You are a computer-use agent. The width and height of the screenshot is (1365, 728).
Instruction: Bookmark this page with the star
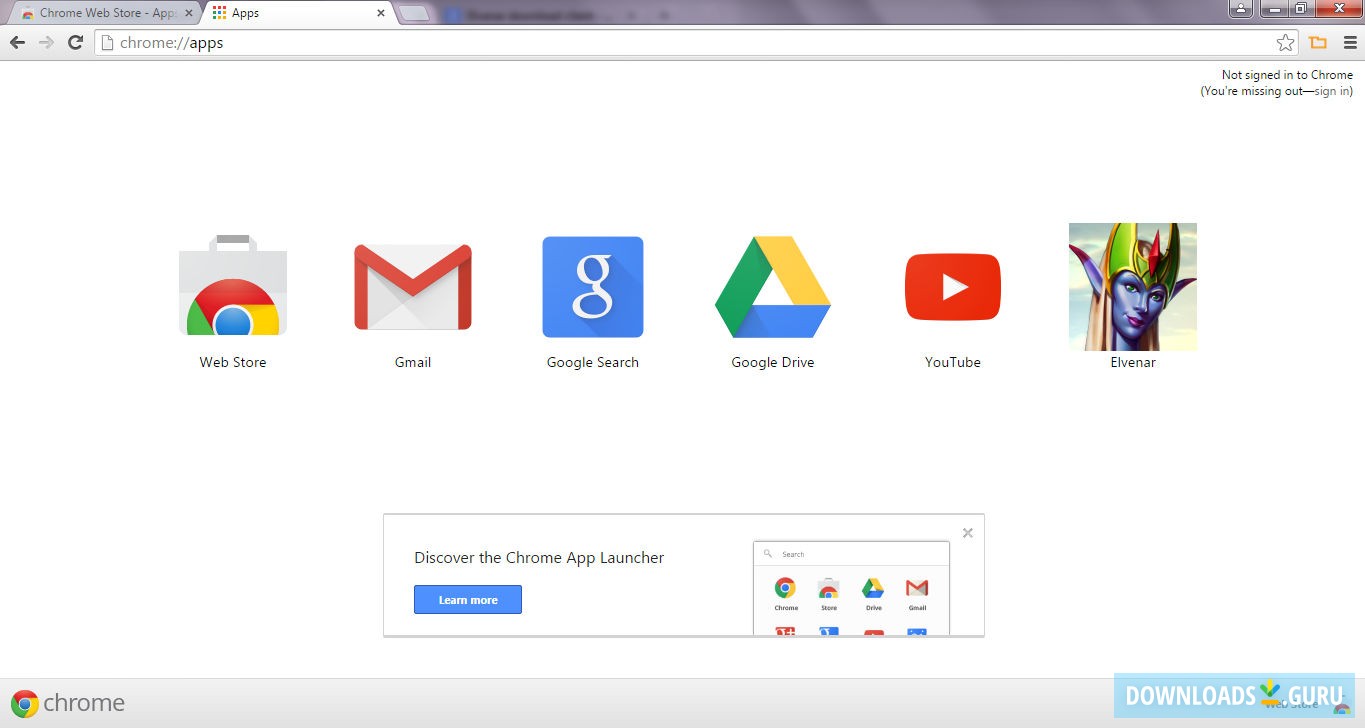click(1286, 42)
